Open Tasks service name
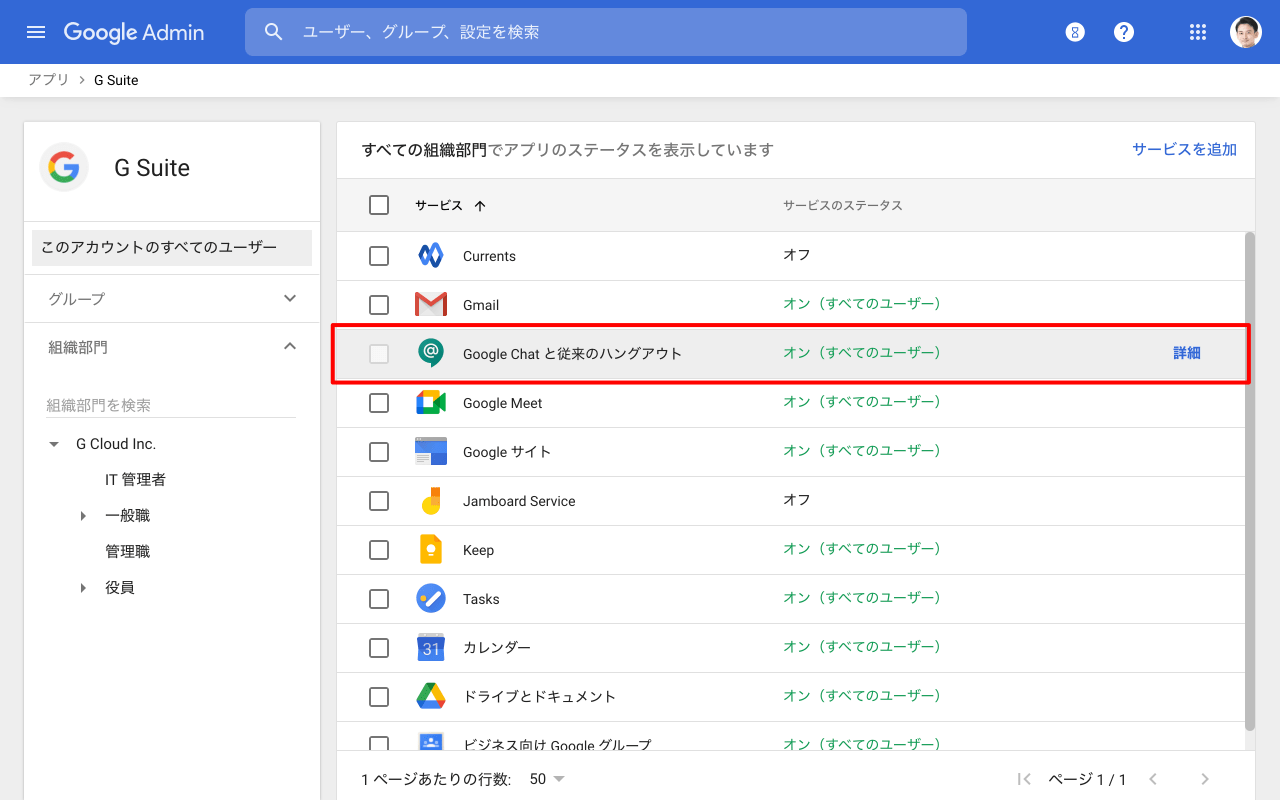The image size is (1280, 800). point(481,599)
